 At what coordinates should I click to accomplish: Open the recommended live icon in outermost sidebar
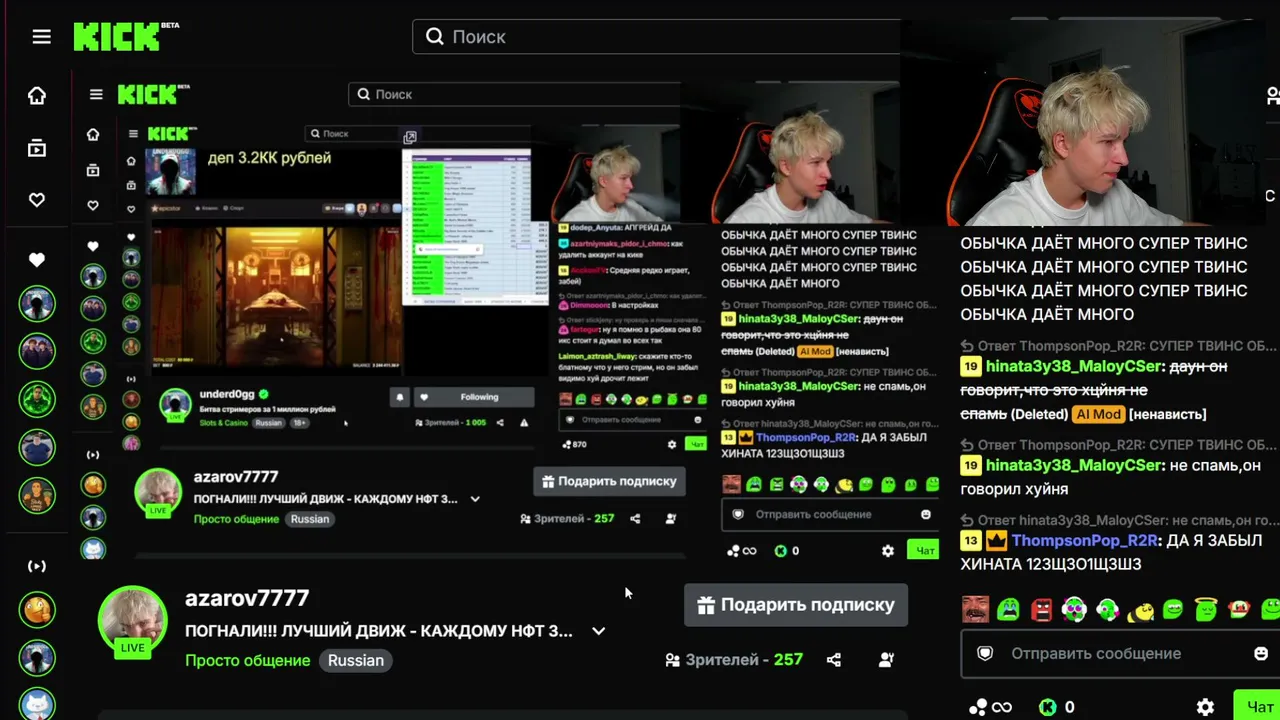[x=37, y=566]
